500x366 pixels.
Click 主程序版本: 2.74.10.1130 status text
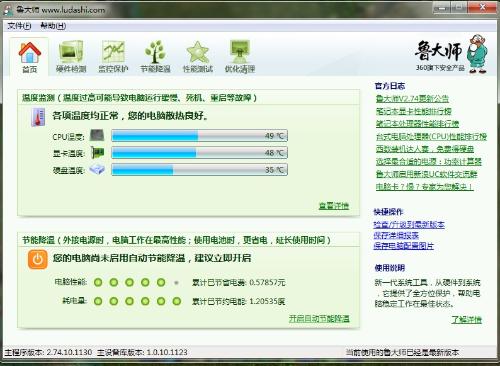coord(48,352)
